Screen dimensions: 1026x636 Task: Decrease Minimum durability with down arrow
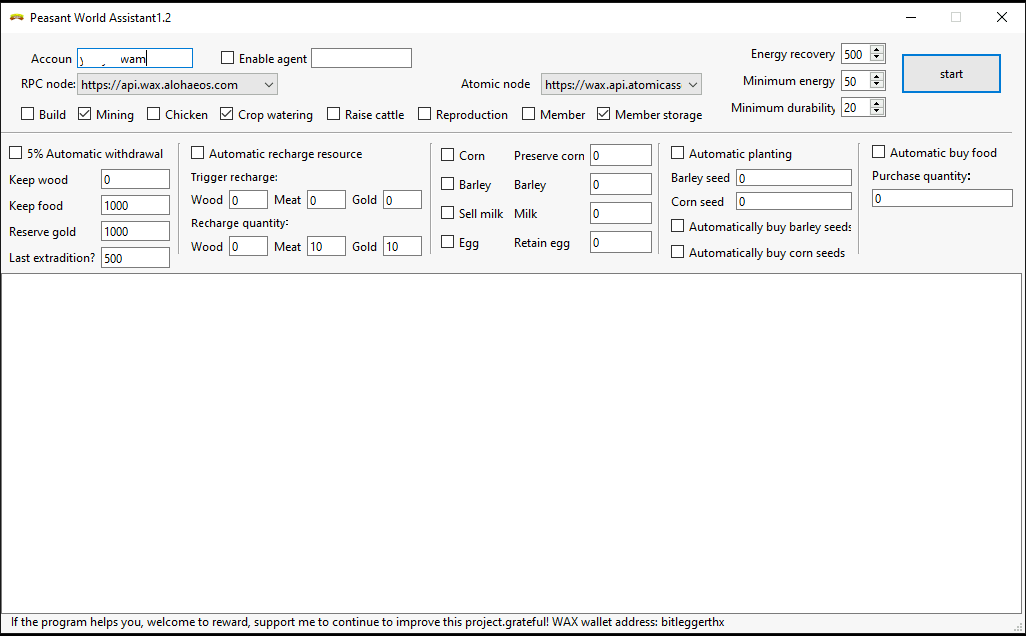click(877, 111)
